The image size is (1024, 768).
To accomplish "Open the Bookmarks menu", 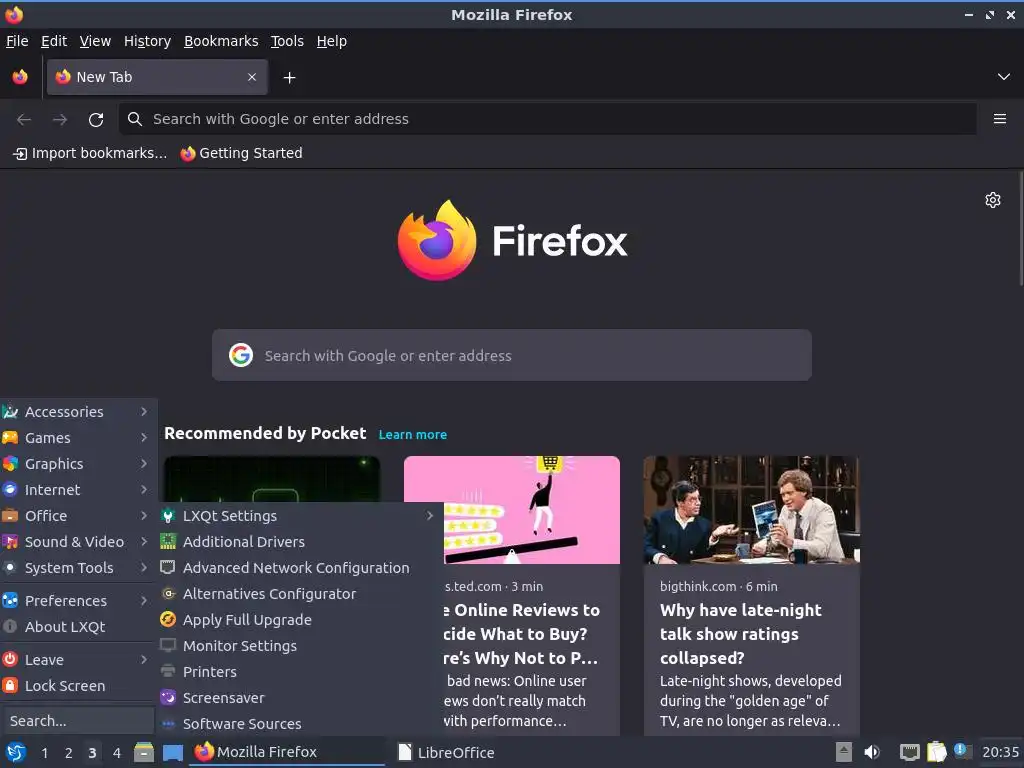I will pyautogui.click(x=221, y=41).
